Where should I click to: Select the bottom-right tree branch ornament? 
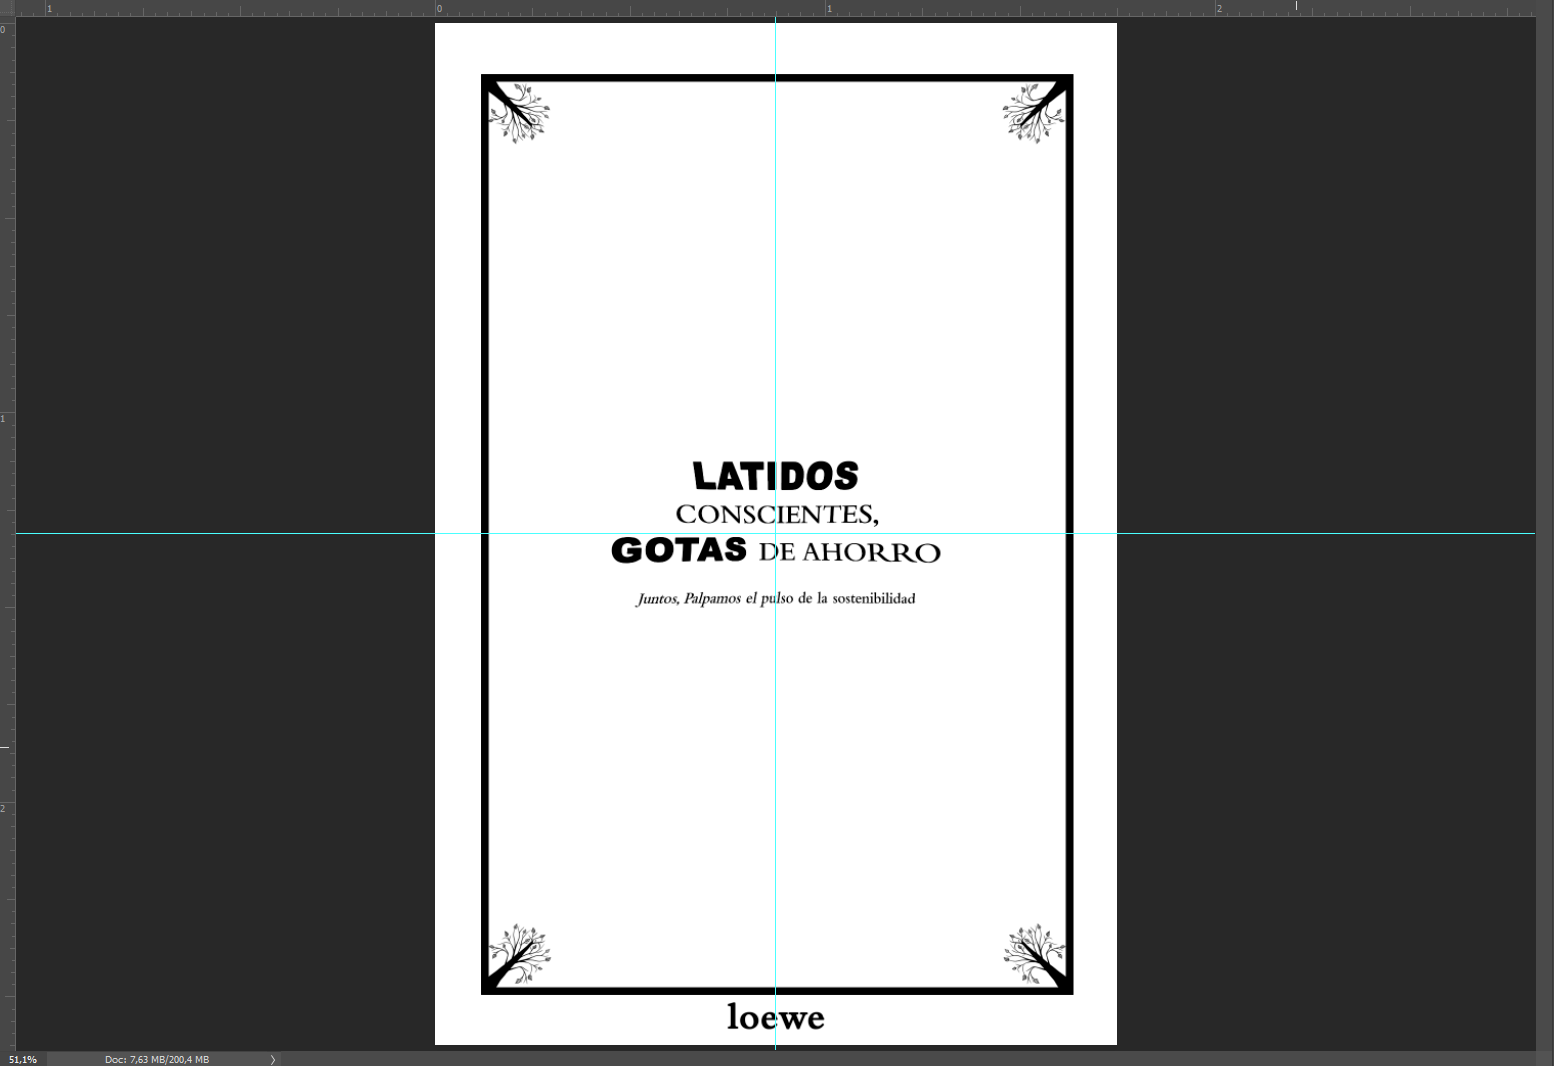coord(1034,954)
